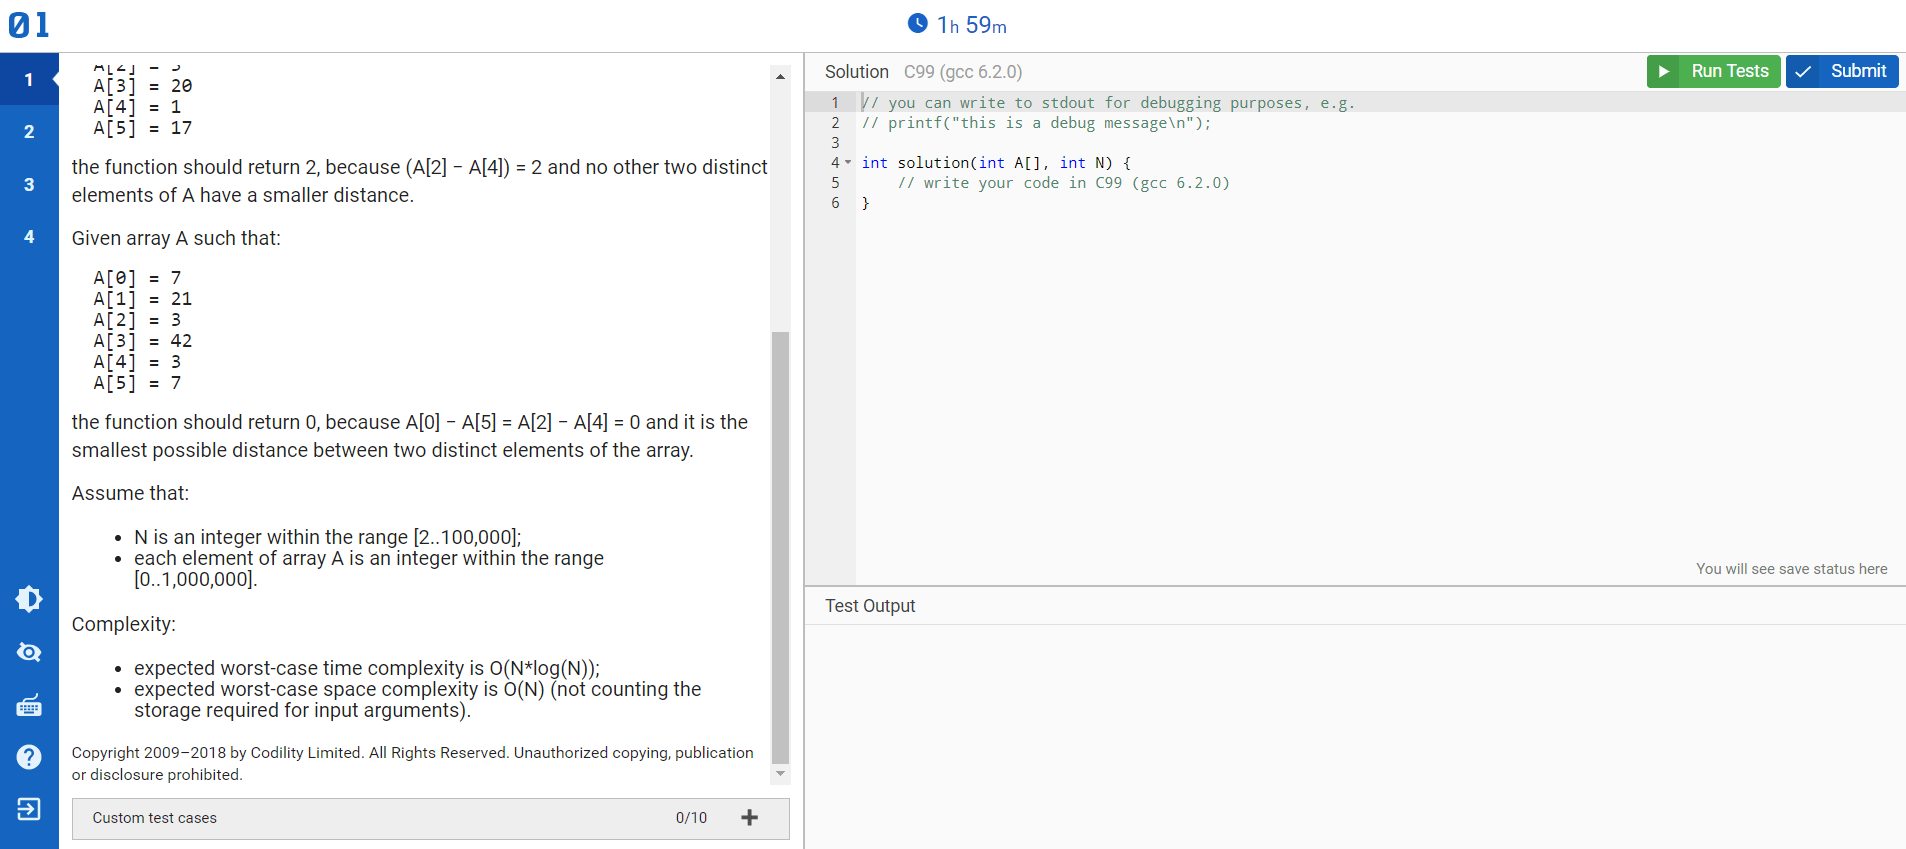1906x849 pixels.
Task: Switch to task 1 tab
Action: tap(29, 80)
